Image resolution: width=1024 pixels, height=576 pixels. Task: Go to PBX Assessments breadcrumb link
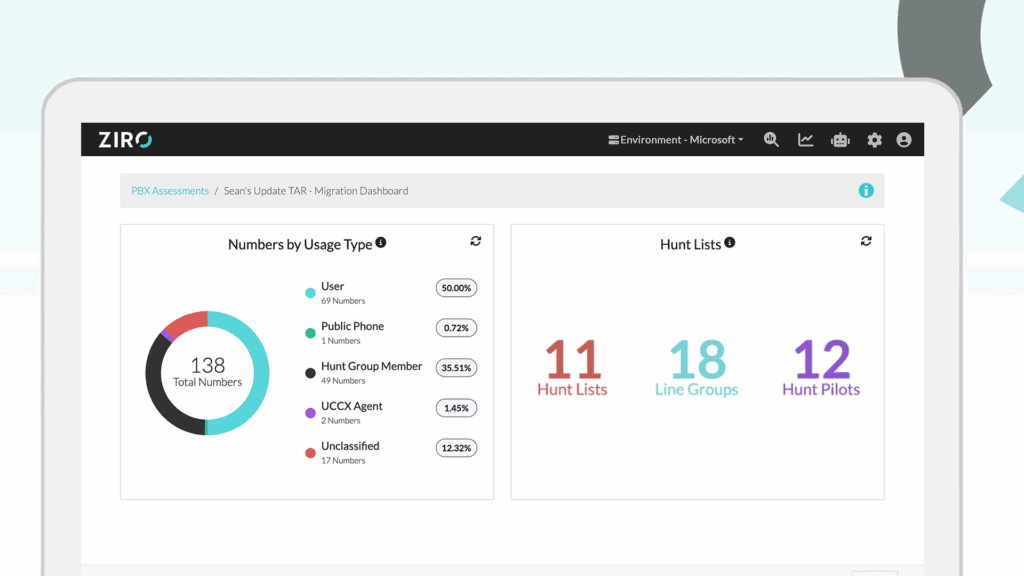(170, 191)
